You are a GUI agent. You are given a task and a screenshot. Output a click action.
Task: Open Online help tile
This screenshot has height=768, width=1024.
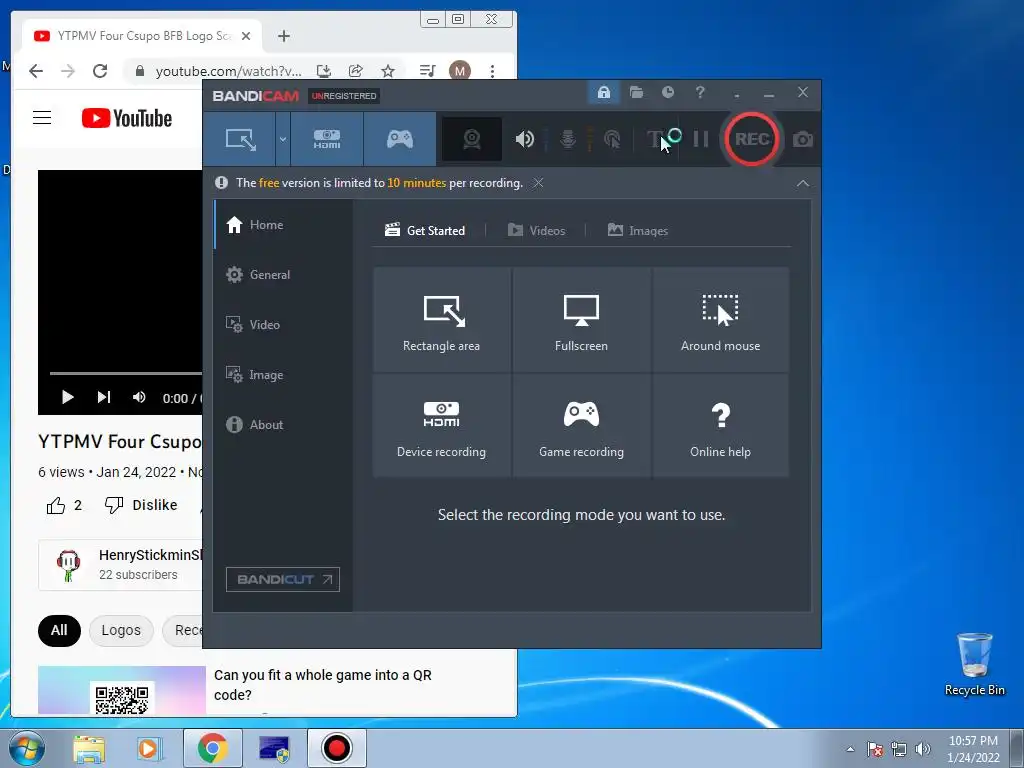coord(720,425)
